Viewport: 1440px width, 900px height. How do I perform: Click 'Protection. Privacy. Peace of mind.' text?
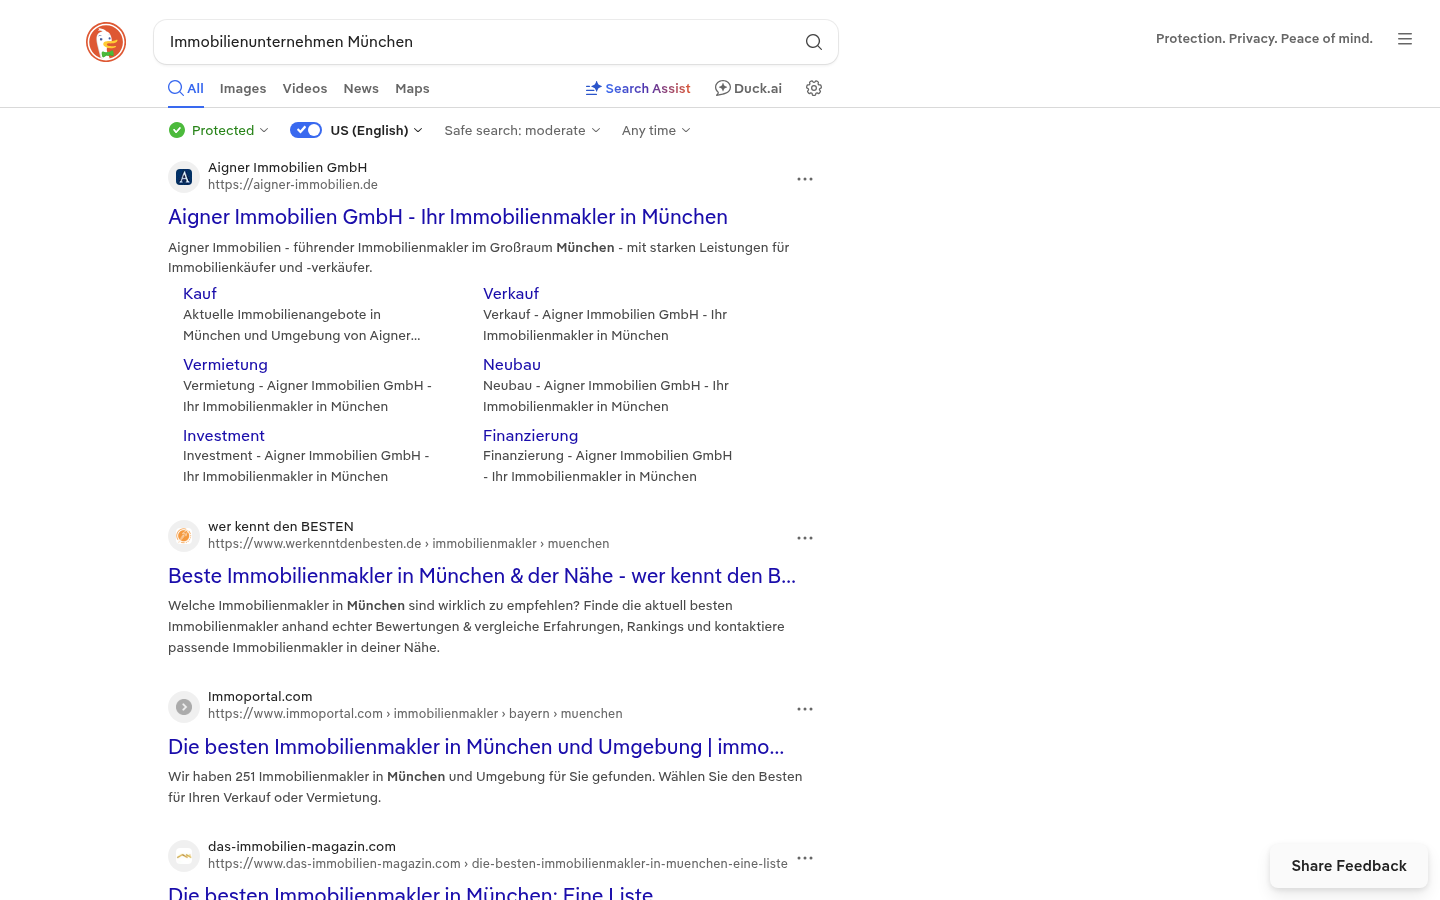pos(1264,39)
